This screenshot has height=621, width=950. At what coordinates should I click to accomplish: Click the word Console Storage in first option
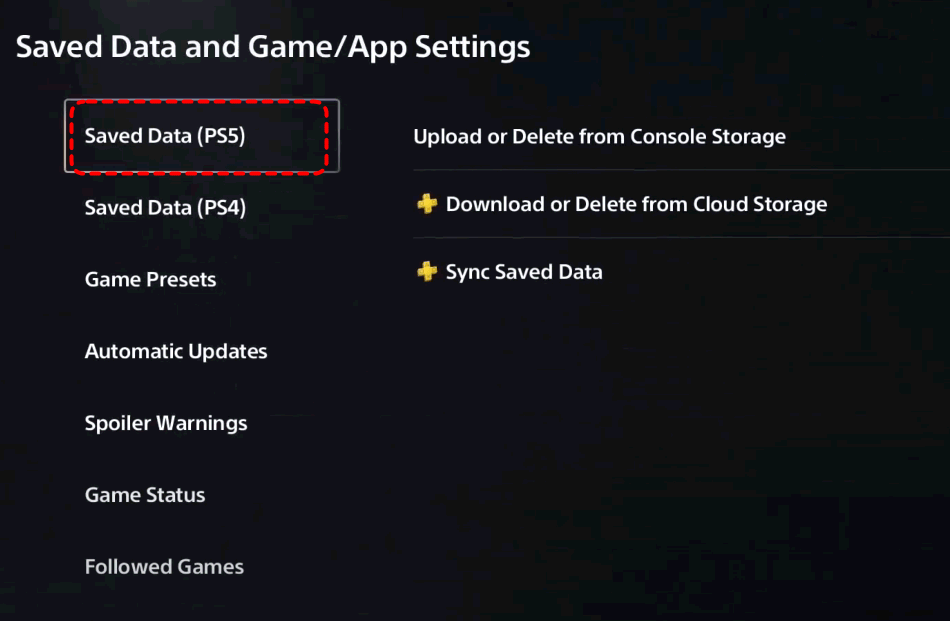click(x=708, y=136)
